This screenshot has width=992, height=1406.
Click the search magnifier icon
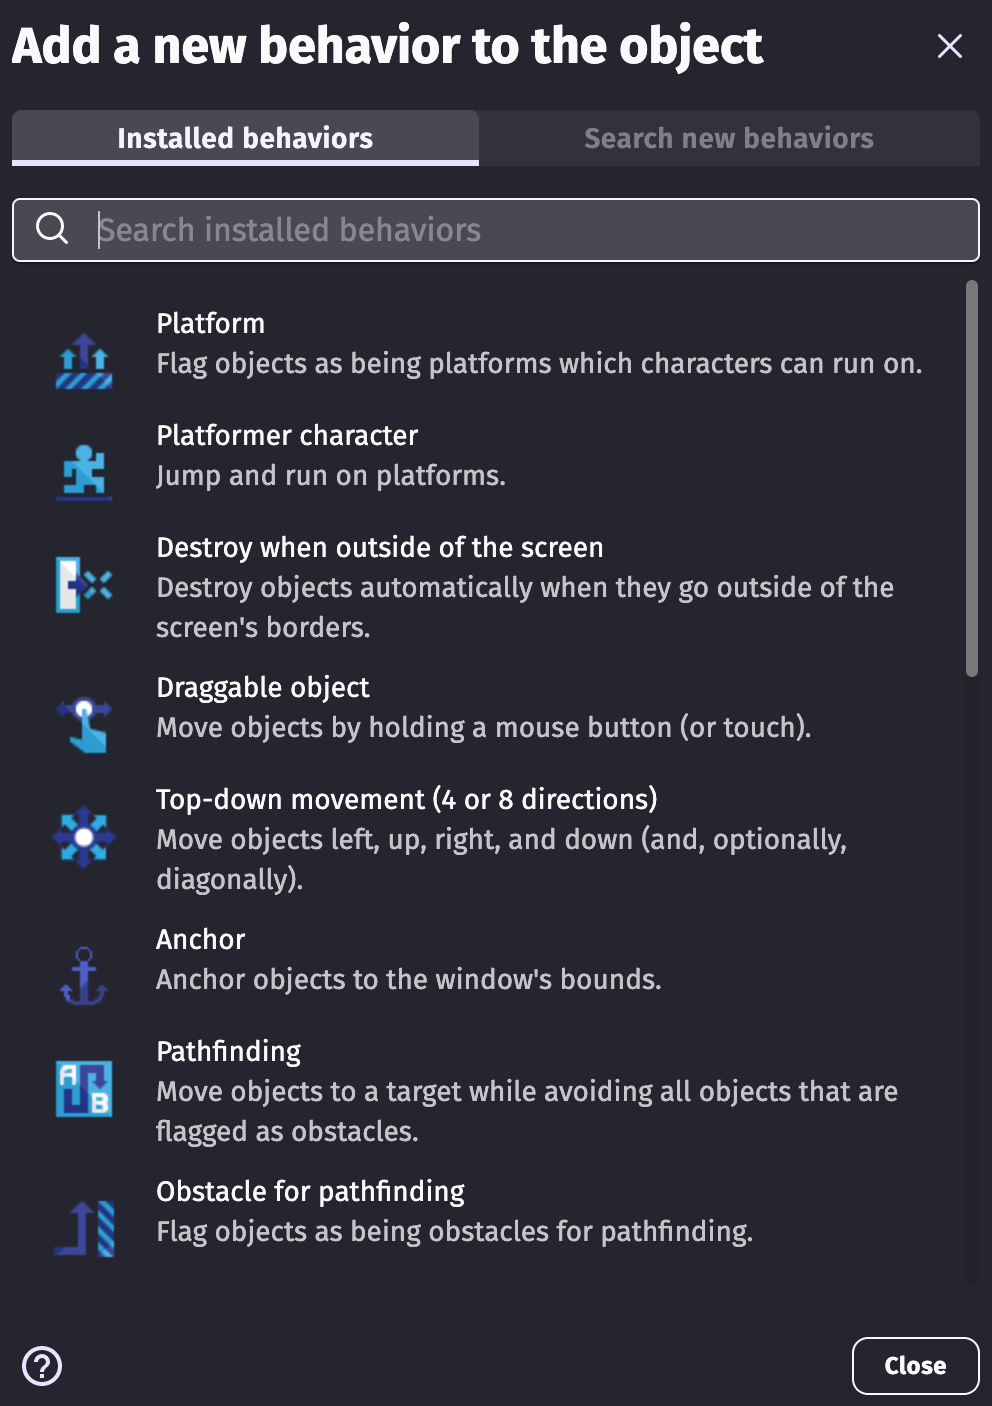(x=52, y=229)
